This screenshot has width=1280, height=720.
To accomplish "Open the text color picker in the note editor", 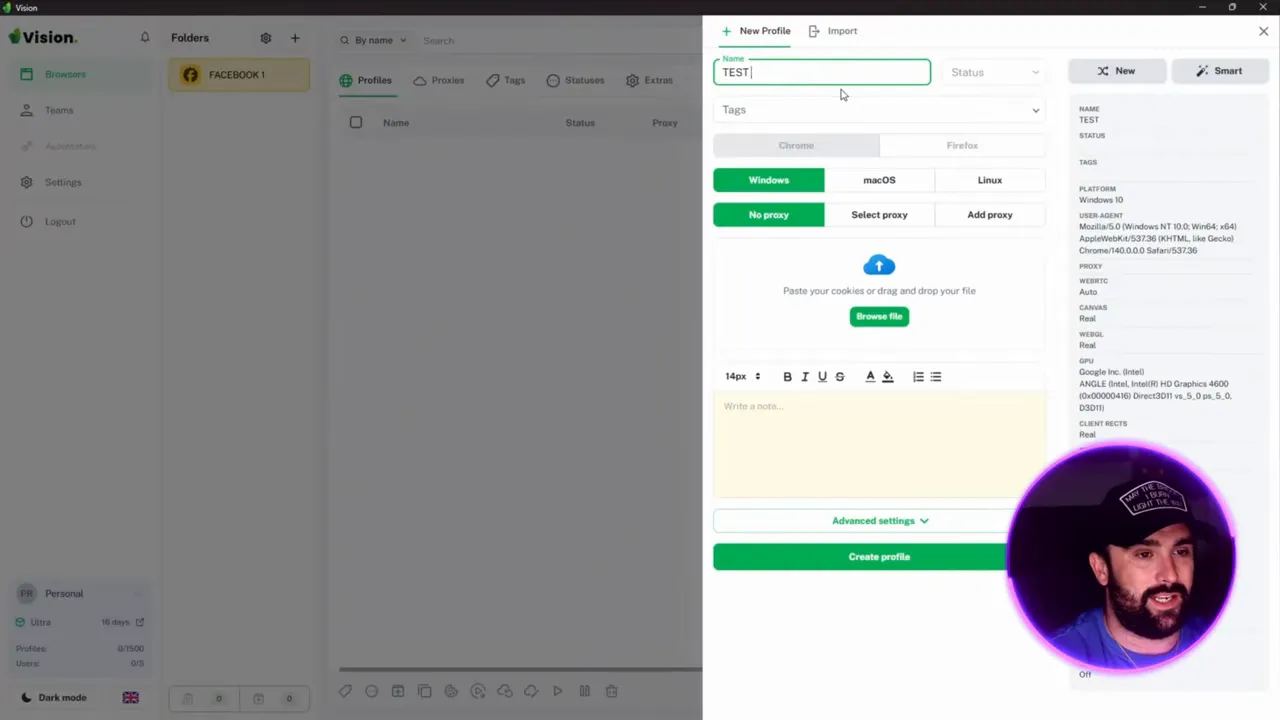I will point(869,376).
